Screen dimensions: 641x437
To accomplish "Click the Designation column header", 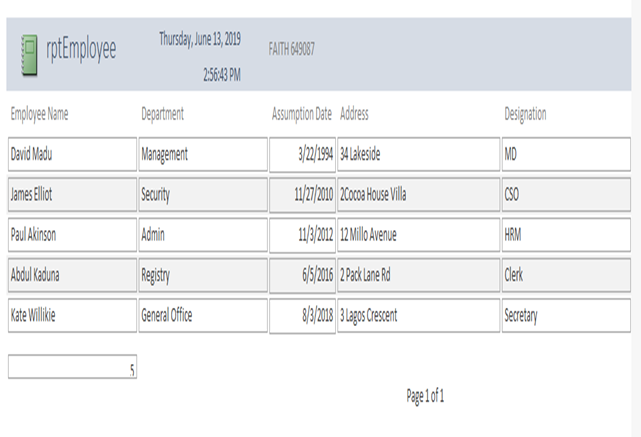I will 525,114.
